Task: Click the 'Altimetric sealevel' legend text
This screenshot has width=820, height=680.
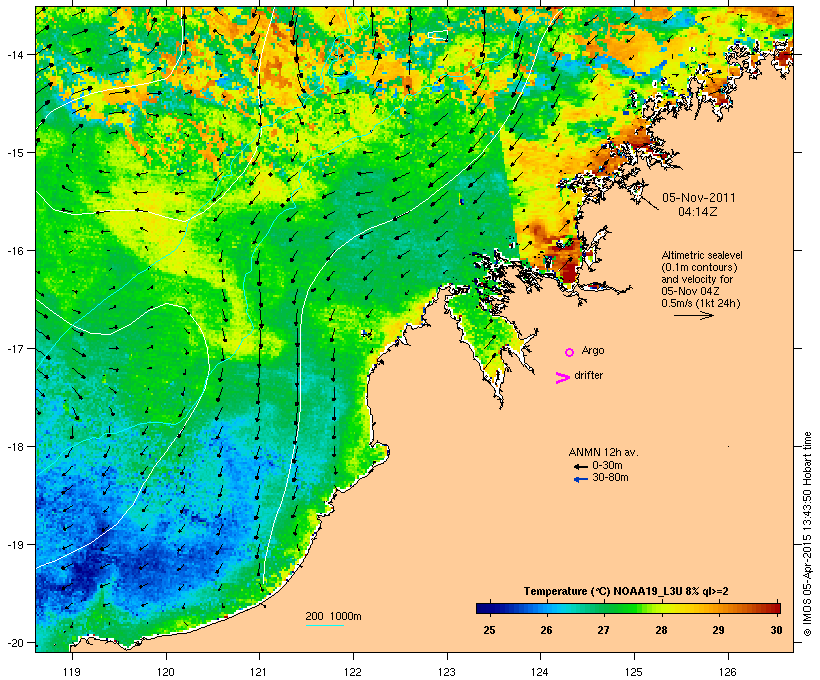Action: coord(702,255)
